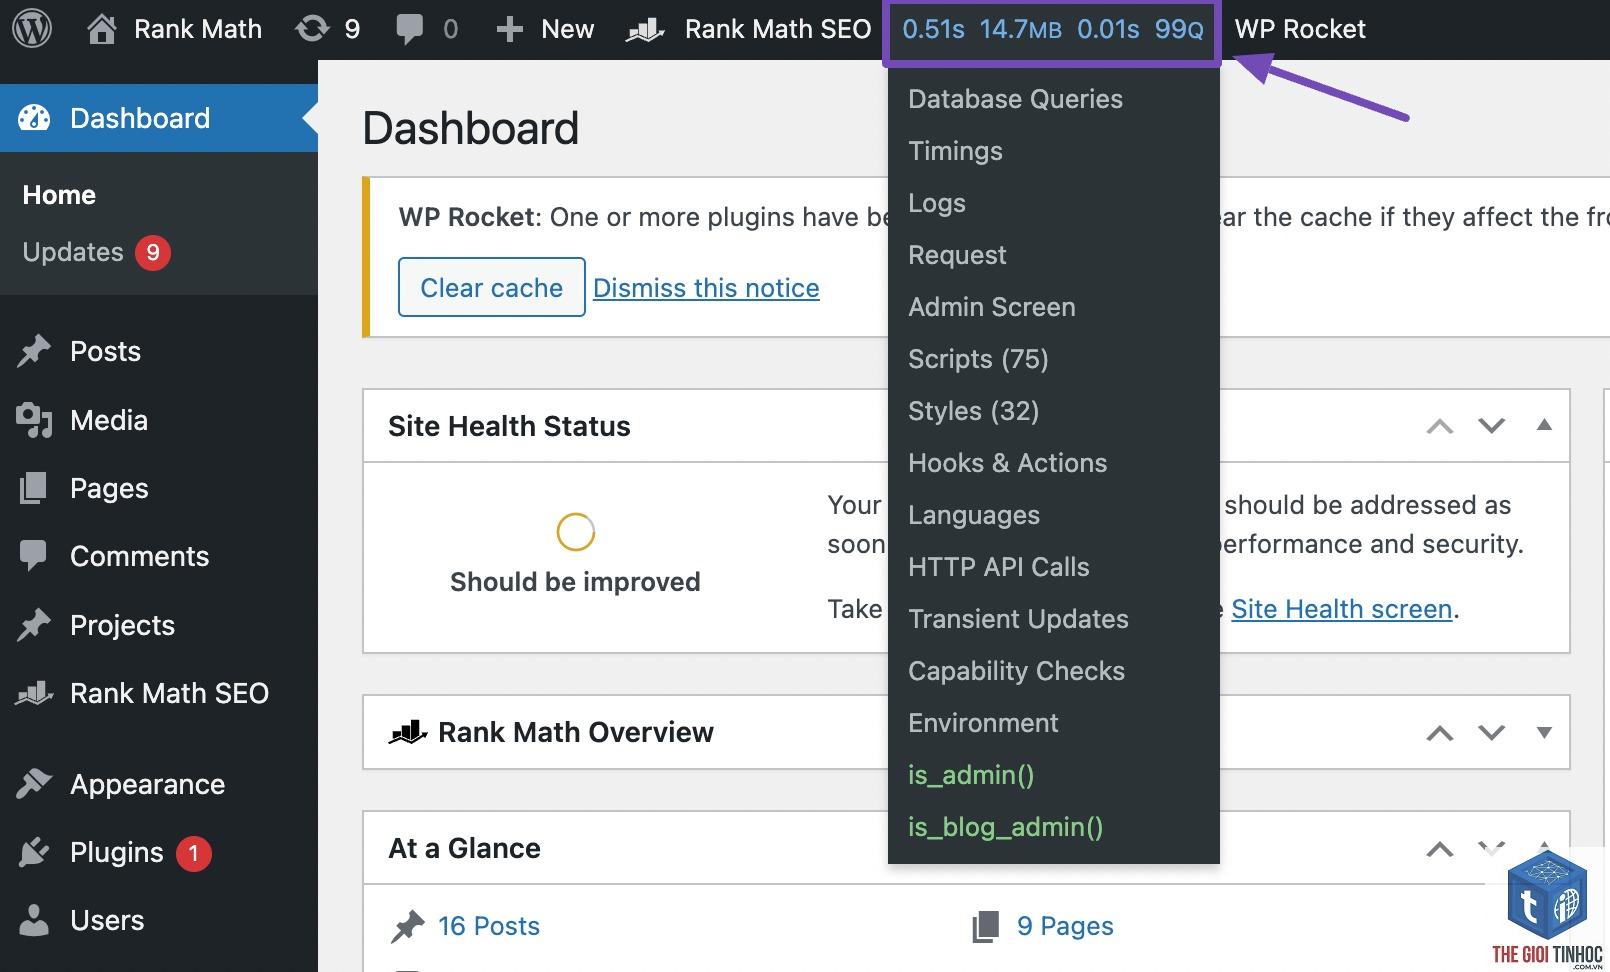The width and height of the screenshot is (1610, 972).
Task: Click the plus icon beside New
Action: point(509,30)
